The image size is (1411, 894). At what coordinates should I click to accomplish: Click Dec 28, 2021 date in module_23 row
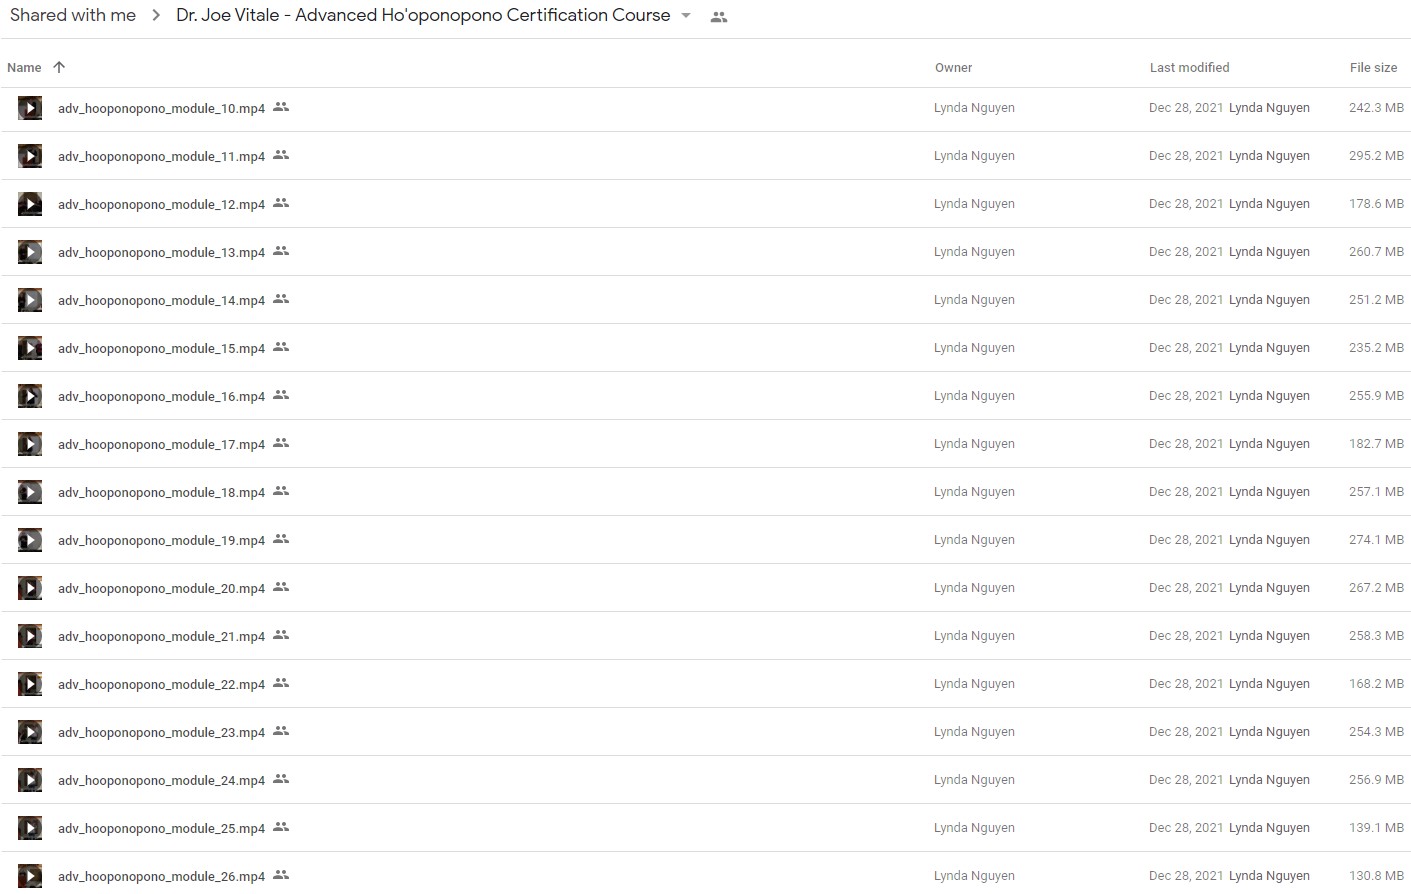1186,732
